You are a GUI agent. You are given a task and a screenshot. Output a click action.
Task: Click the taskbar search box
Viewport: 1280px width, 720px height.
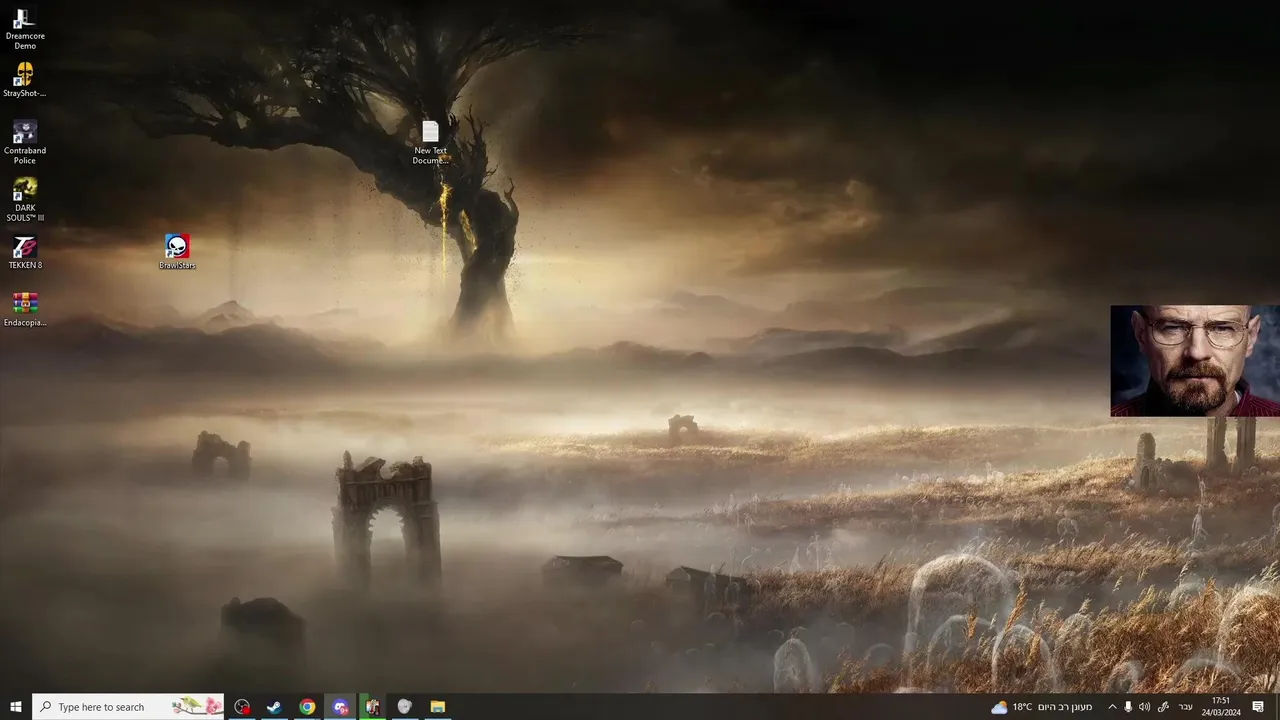pyautogui.click(x=129, y=707)
